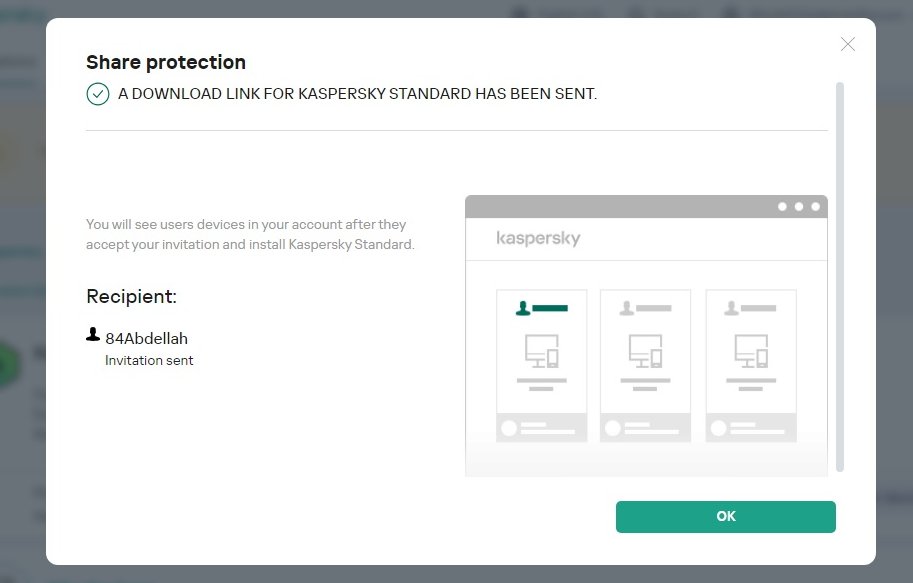Click the devices icon in third card
913x583 pixels.
pyautogui.click(x=751, y=351)
